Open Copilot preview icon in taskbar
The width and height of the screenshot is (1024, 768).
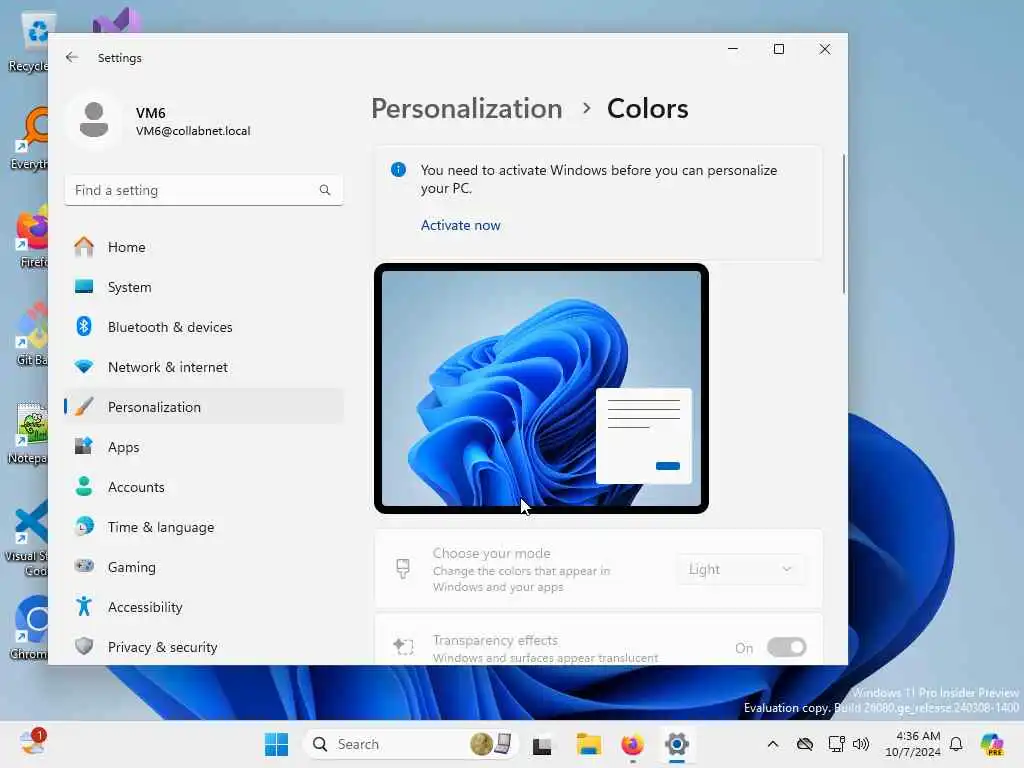point(992,744)
